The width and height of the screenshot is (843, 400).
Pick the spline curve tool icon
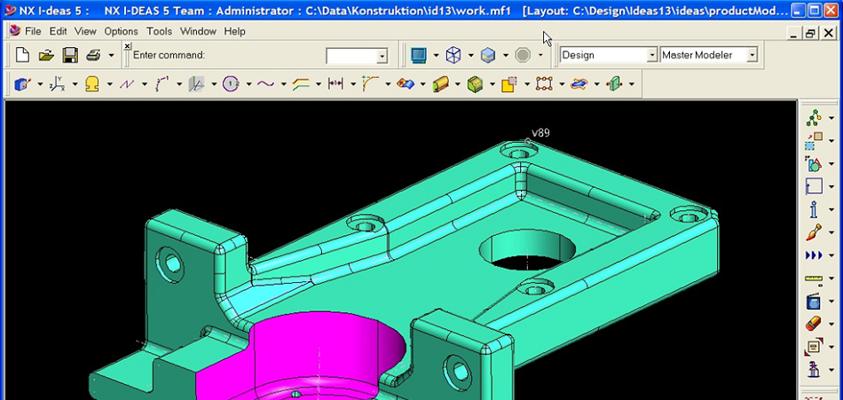(x=266, y=84)
